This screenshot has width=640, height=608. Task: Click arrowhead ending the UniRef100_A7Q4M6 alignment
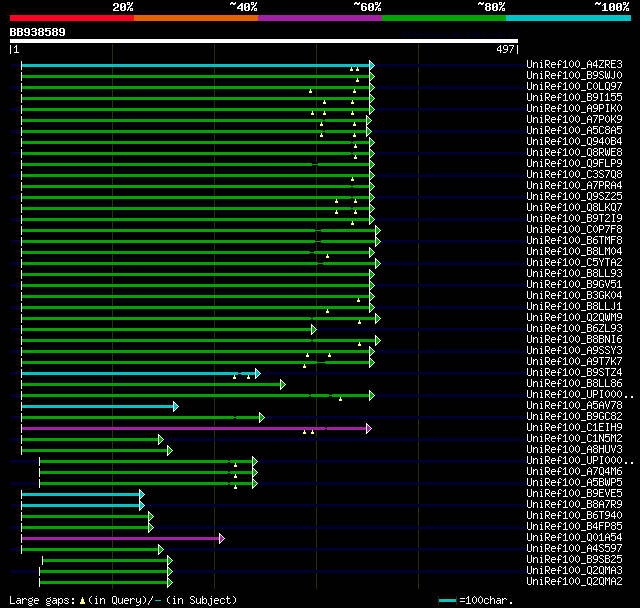[255, 473]
